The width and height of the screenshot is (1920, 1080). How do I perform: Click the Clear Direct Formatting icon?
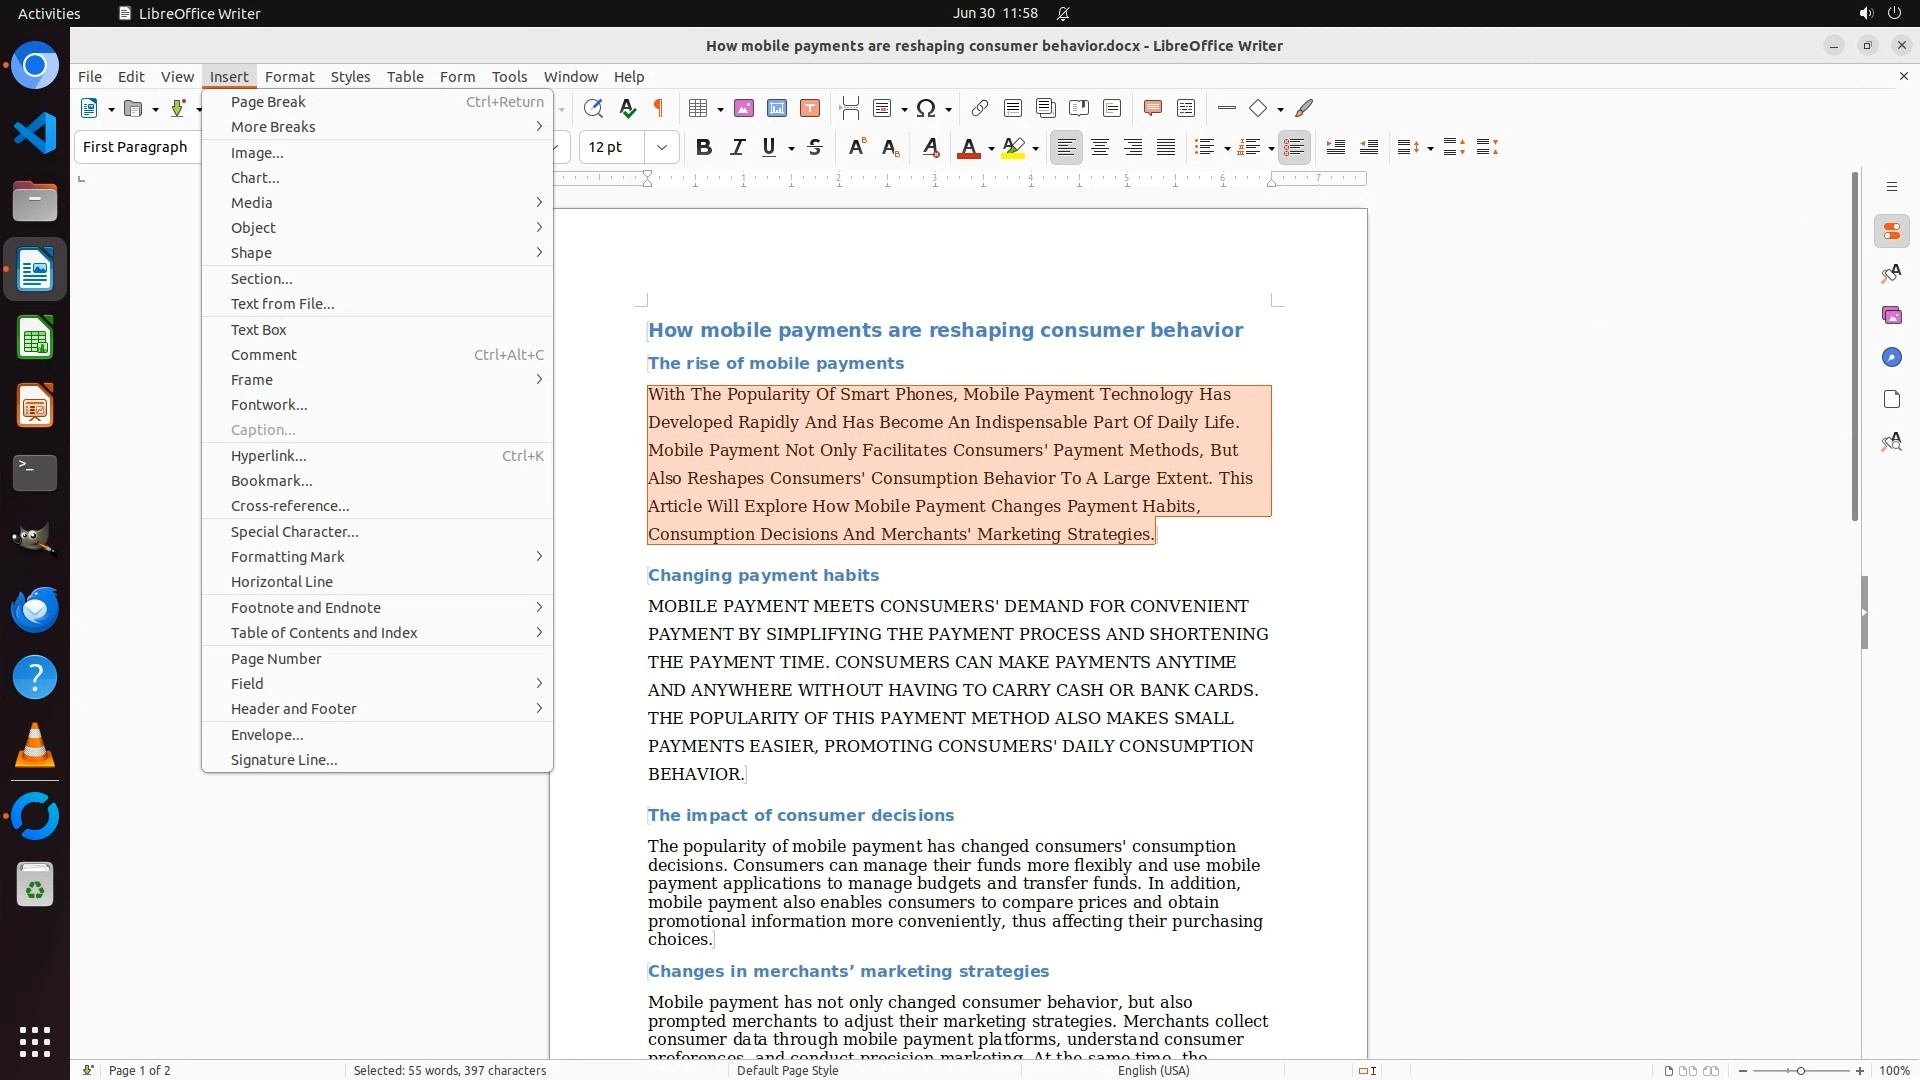pos(930,147)
